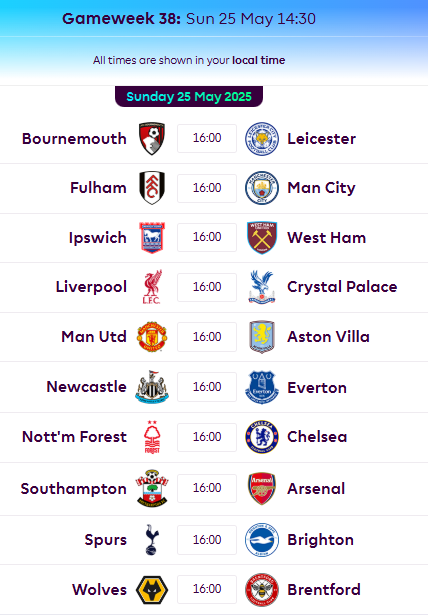Image resolution: width=428 pixels, height=615 pixels.
Task: Click the Gameweek 38 header
Action: pyautogui.click(x=121, y=18)
